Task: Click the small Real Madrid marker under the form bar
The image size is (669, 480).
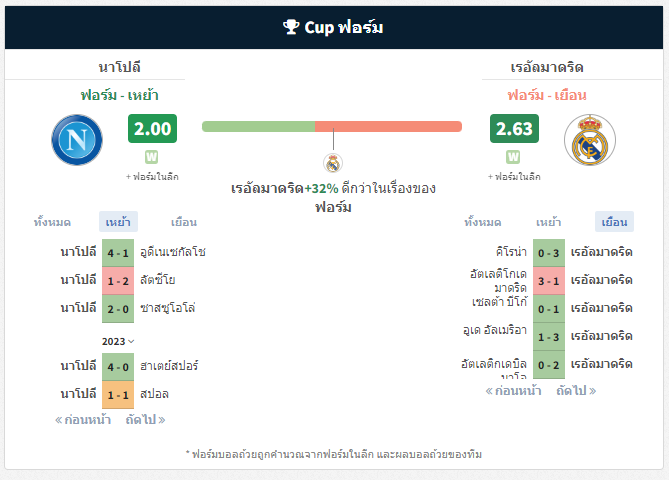Action: point(333,163)
